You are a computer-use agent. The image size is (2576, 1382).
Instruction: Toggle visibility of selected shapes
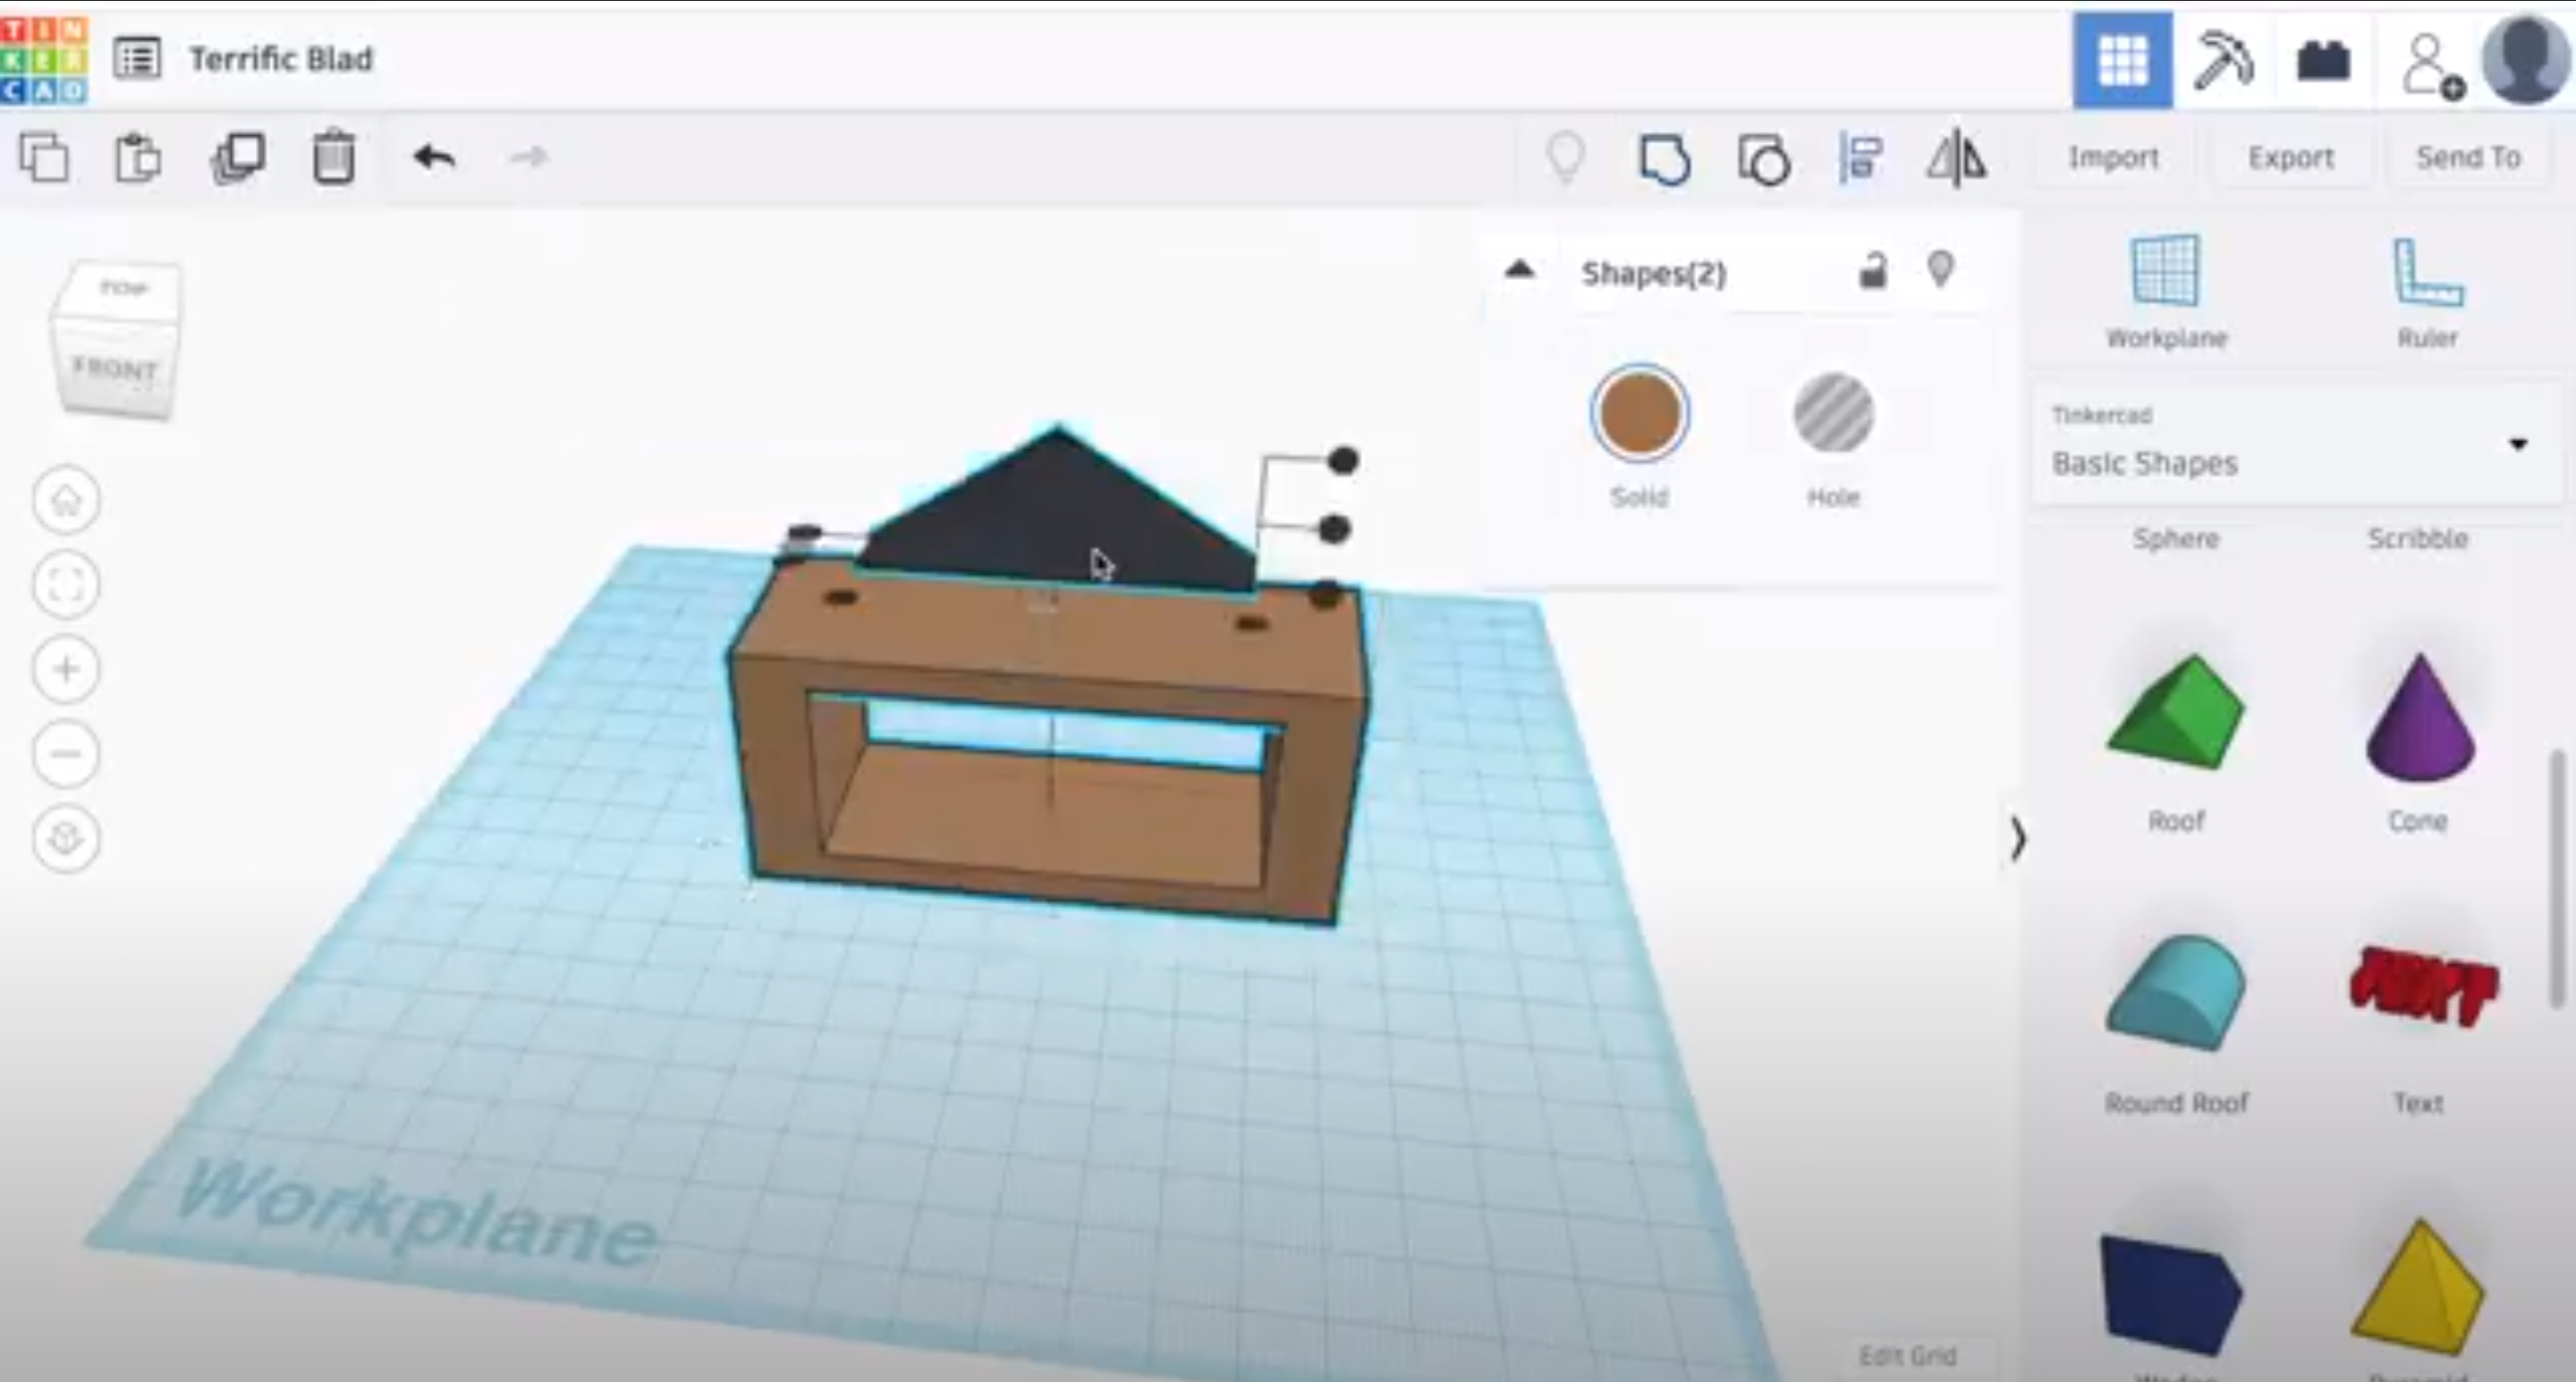click(x=1941, y=270)
